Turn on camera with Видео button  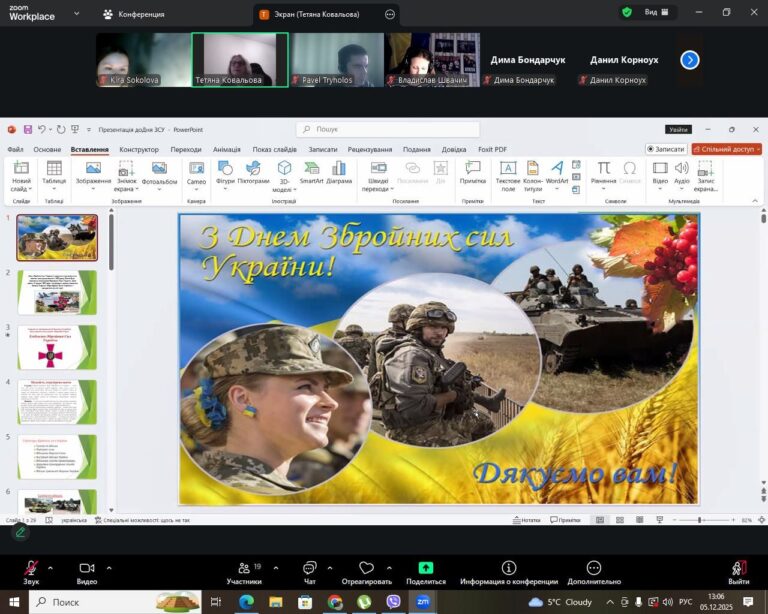(x=87, y=572)
